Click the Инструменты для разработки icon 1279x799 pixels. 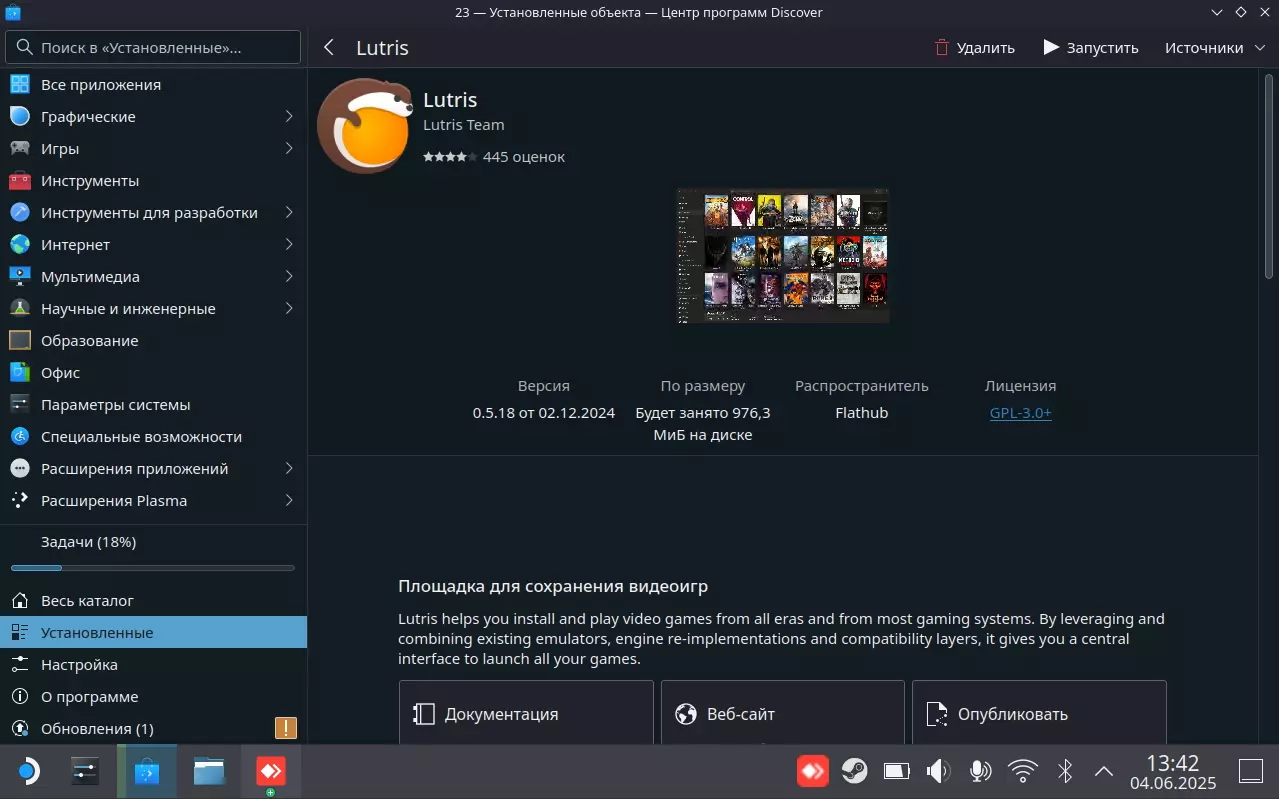pyautogui.click(x=20, y=213)
